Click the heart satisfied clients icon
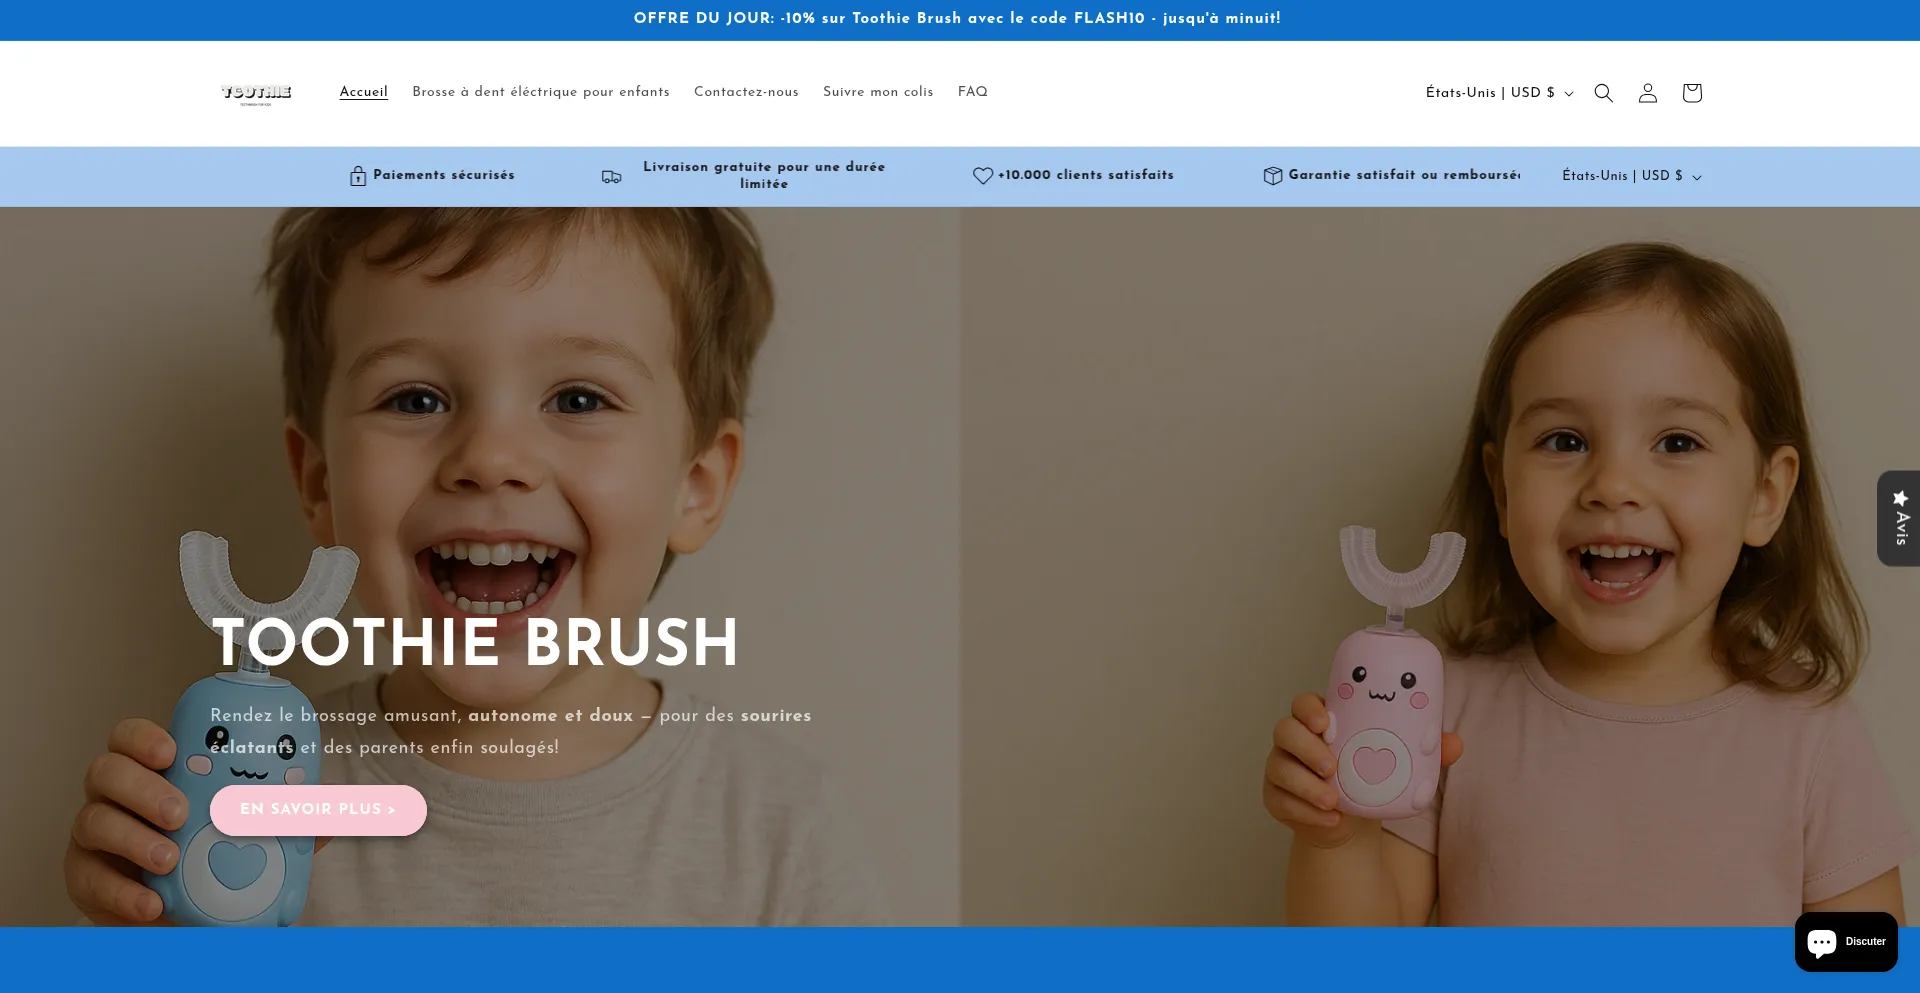The width and height of the screenshot is (1920, 993). [982, 176]
